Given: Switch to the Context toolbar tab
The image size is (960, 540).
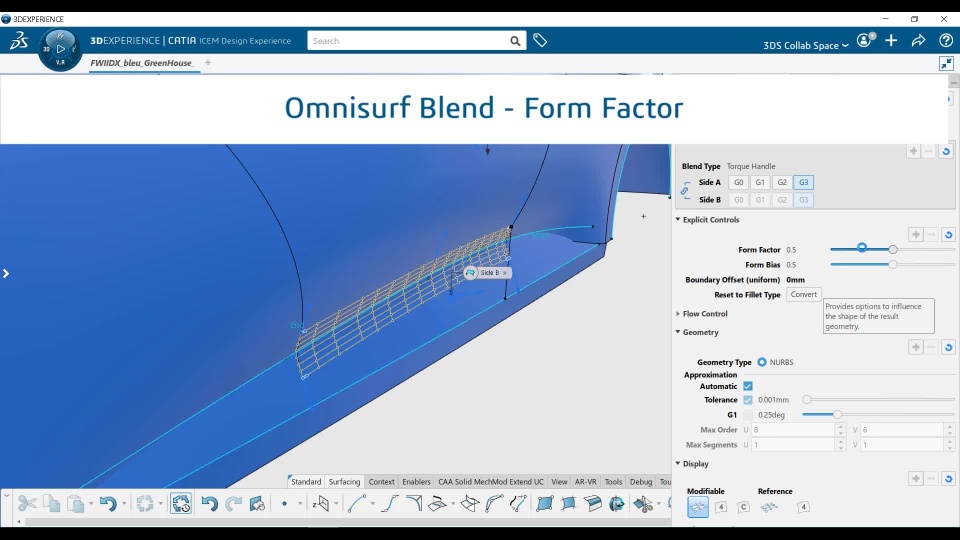Looking at the screenshot, I should coord(381,482).
